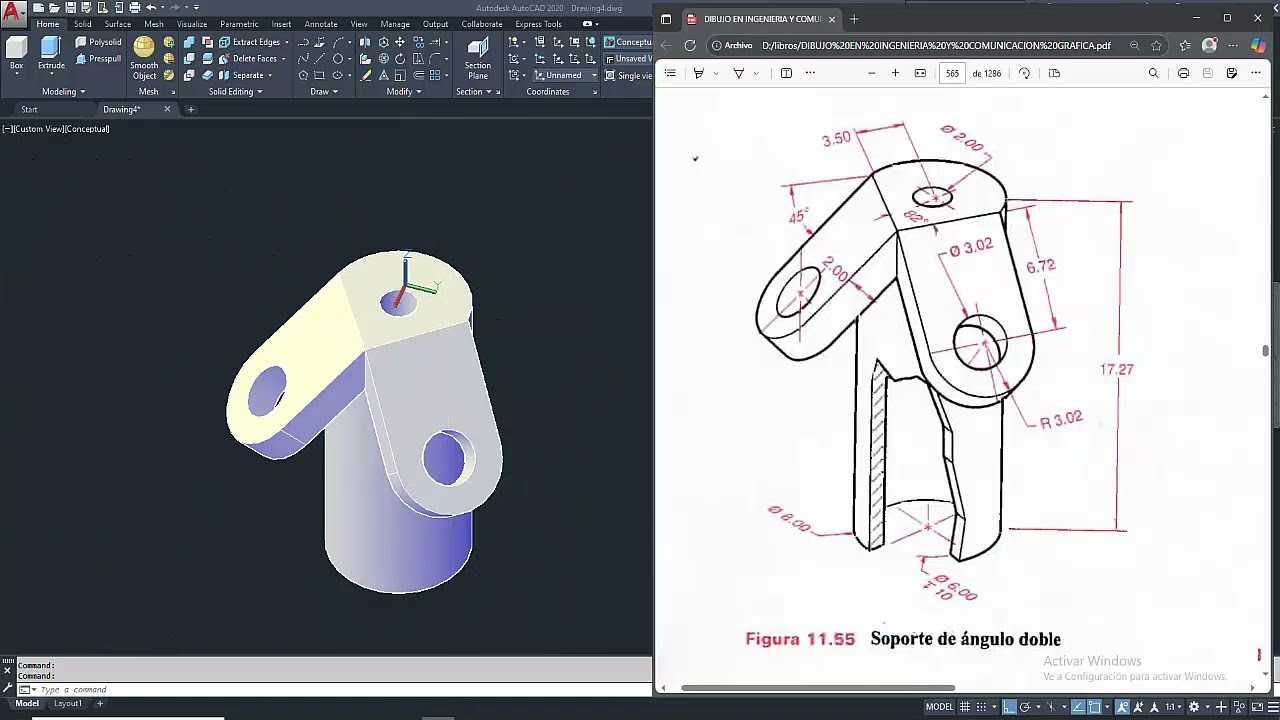The width and height of the screenshot is (1280, 720).
Task: Open the Unnamed UCS dropdown
Action: 565,75
